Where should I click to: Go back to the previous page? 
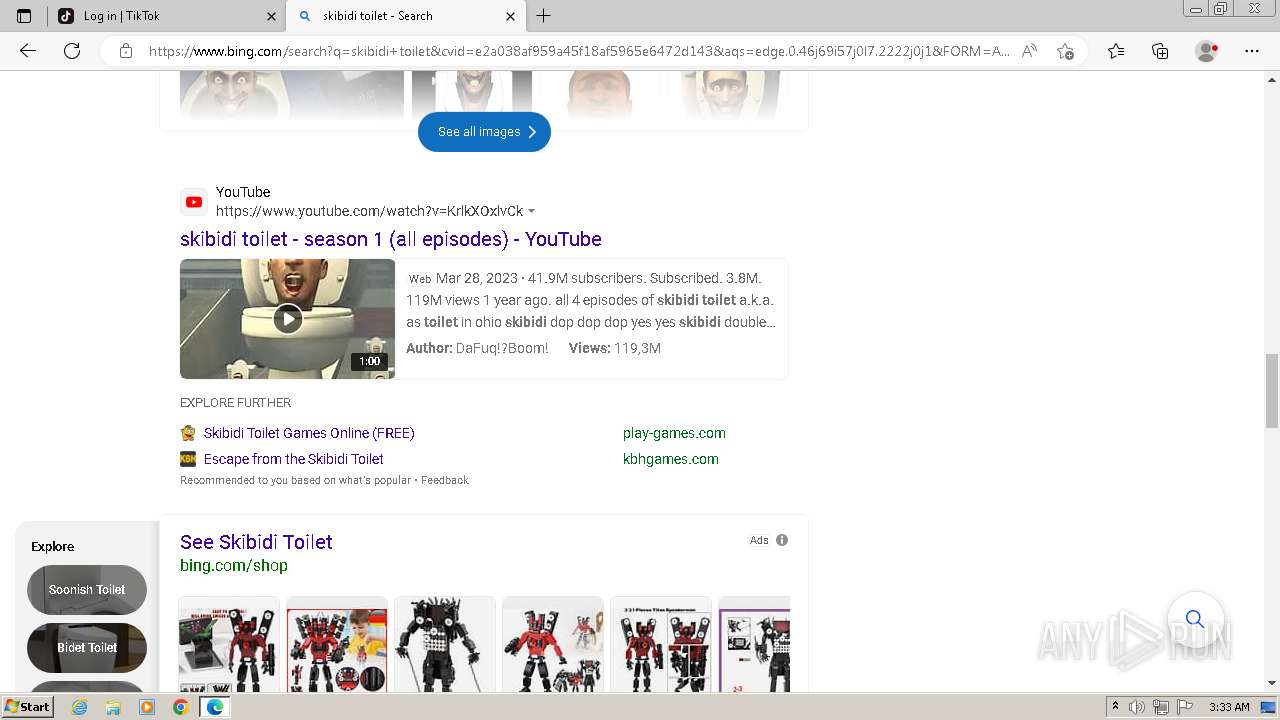(x=28, y=51)
